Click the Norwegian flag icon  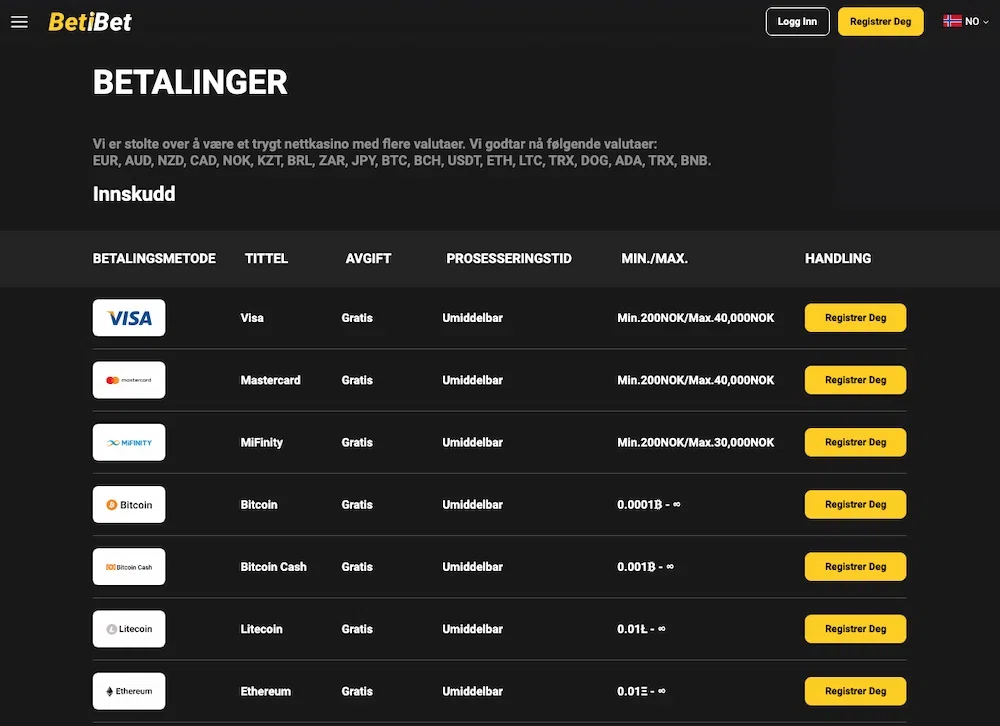coord(952,21)
